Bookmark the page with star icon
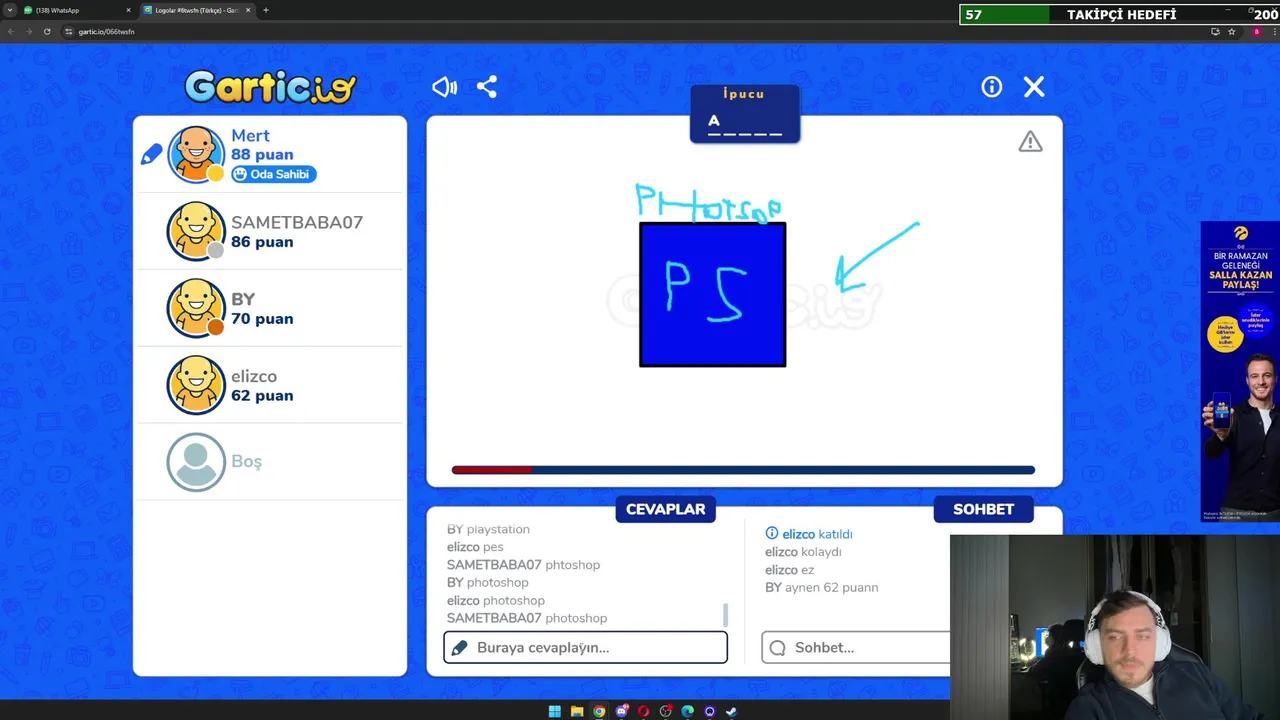 [x=1232, y=31]
